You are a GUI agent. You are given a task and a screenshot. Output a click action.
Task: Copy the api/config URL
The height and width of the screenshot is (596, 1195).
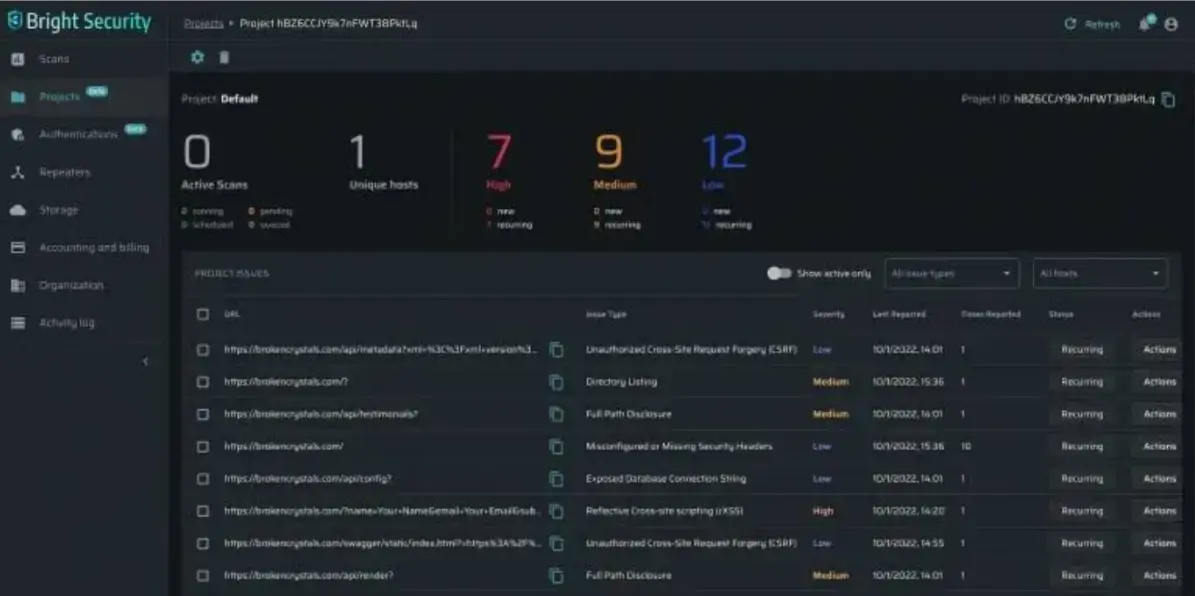pos(556,479)
